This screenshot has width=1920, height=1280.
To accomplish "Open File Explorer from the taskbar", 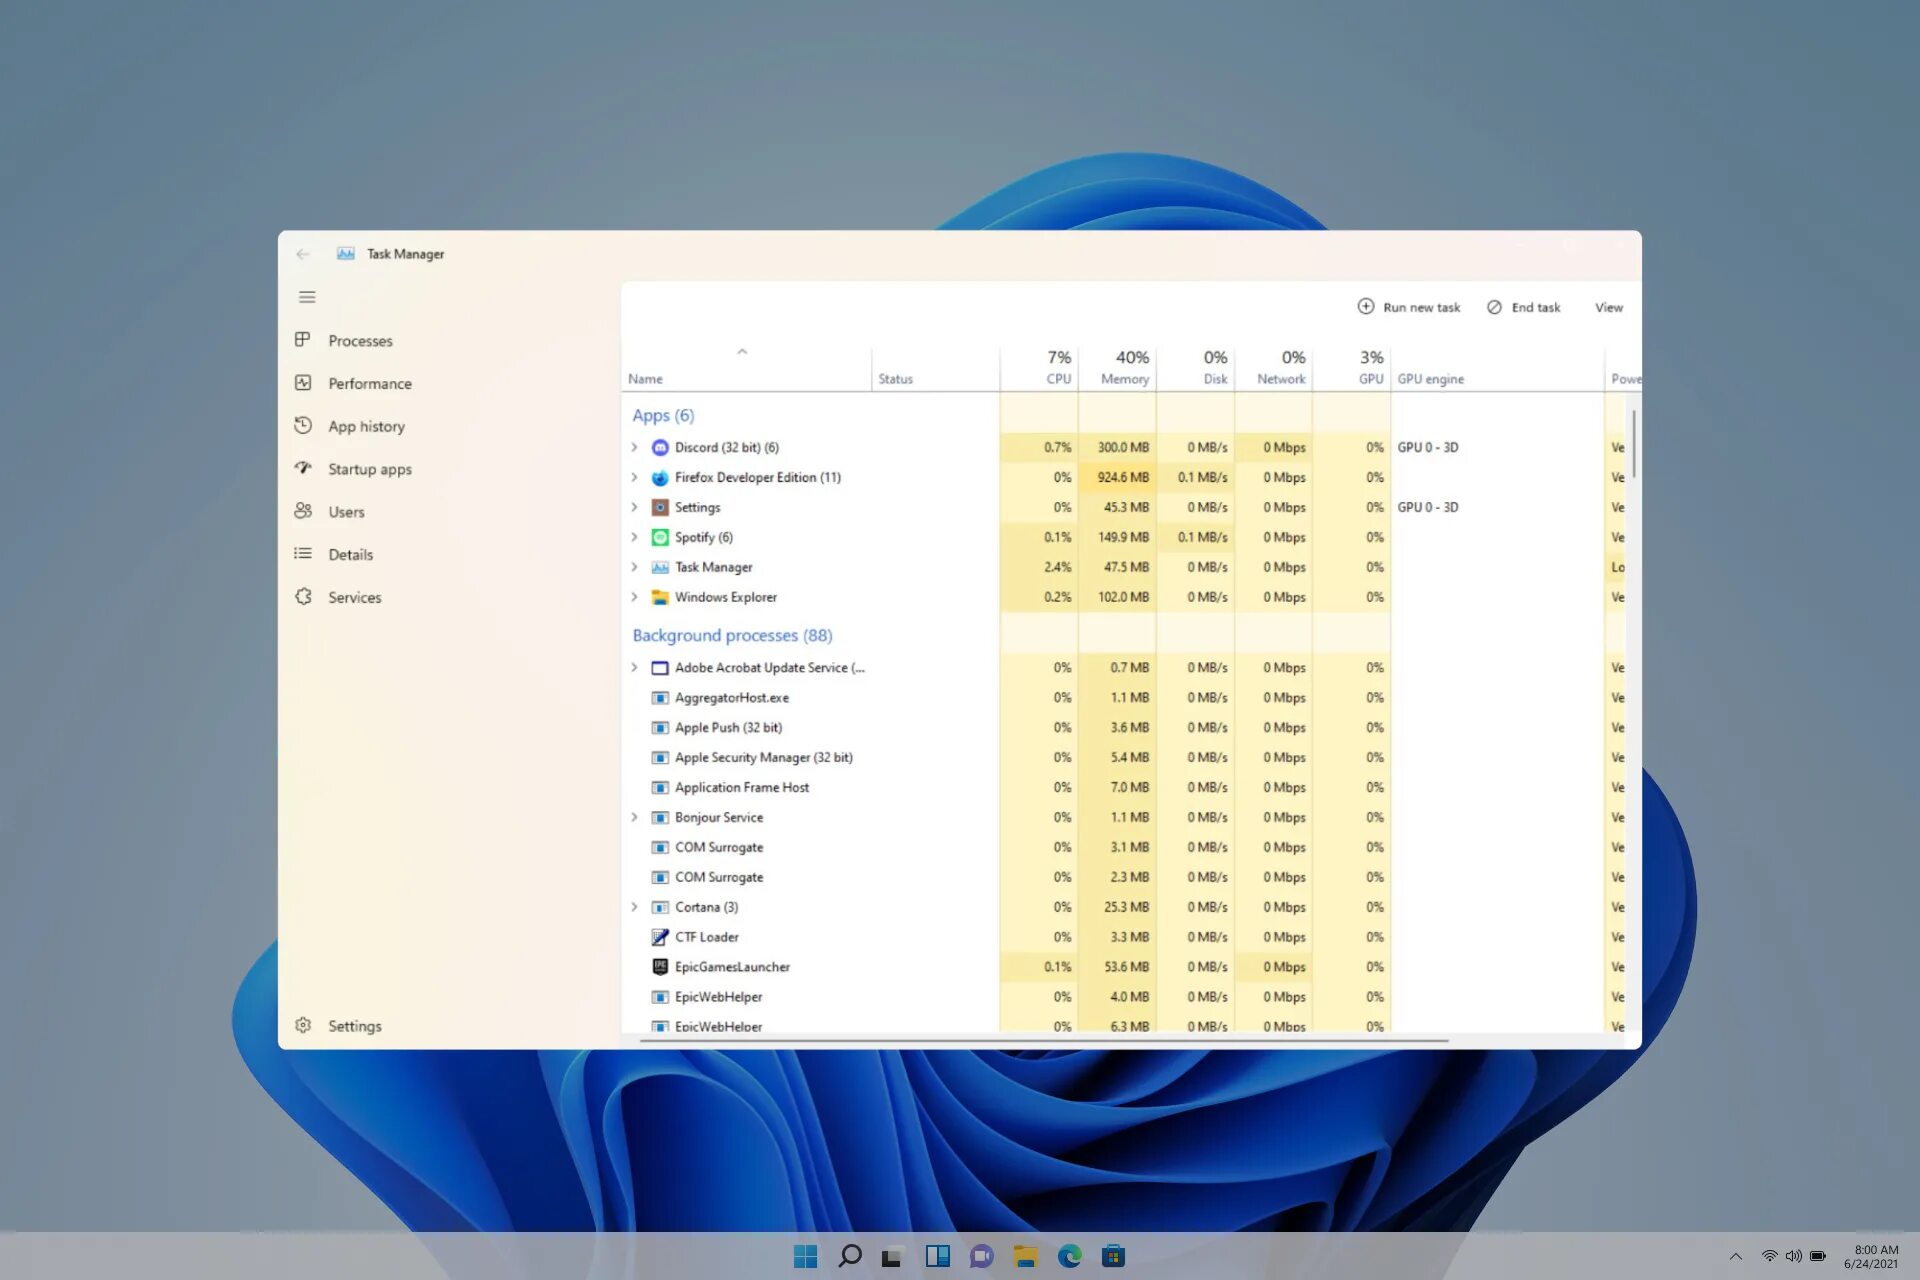I will click(1025, 1256).
